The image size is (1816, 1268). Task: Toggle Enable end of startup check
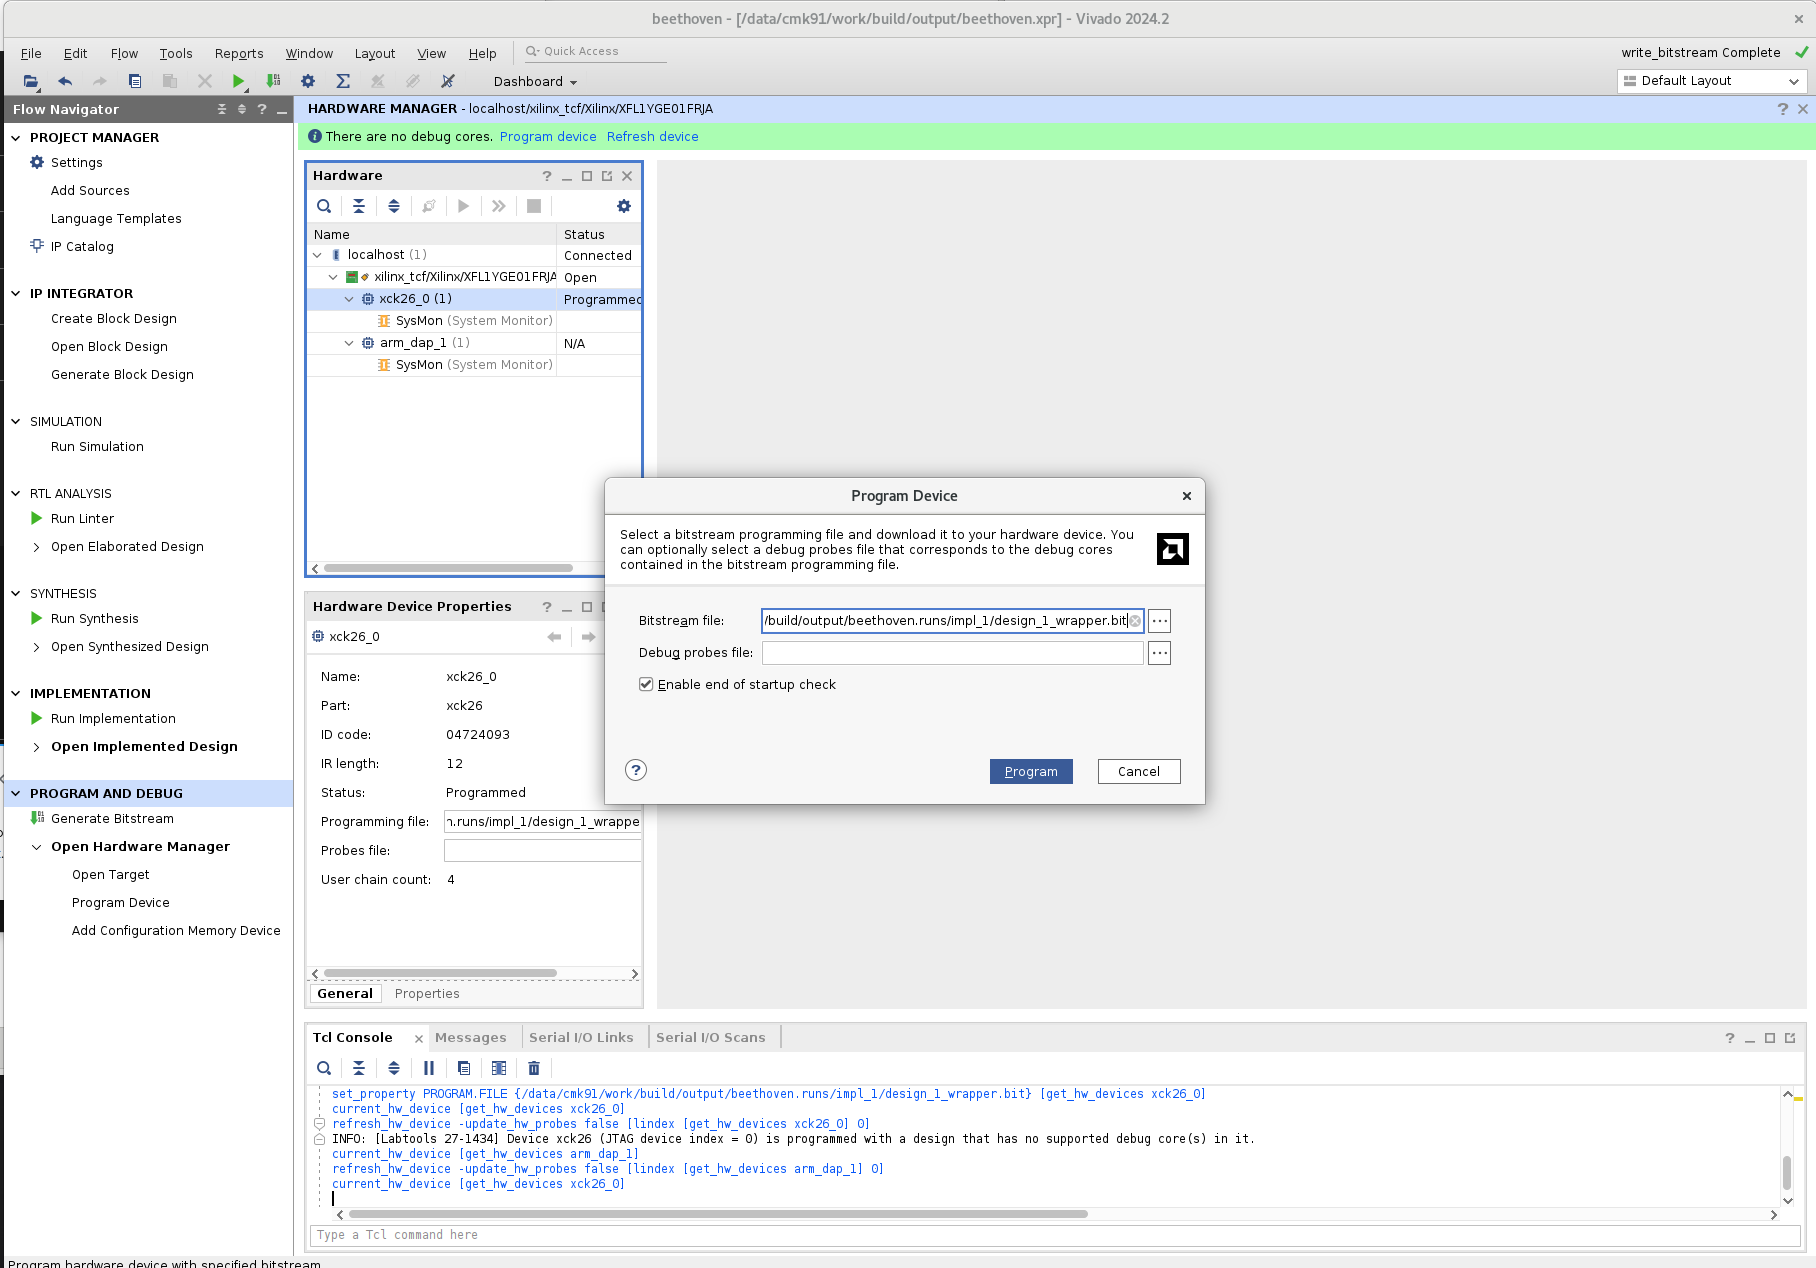pos(646,685)
